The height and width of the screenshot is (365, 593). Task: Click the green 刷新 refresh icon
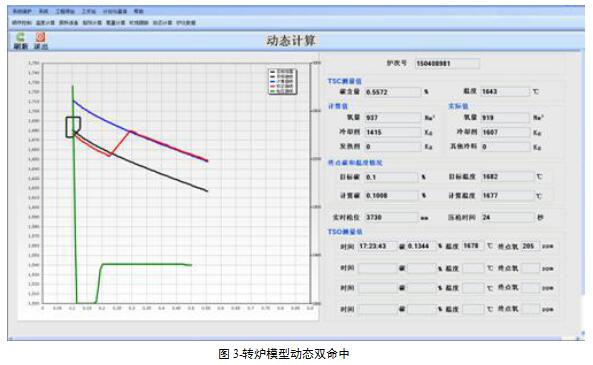coord(20,37)
